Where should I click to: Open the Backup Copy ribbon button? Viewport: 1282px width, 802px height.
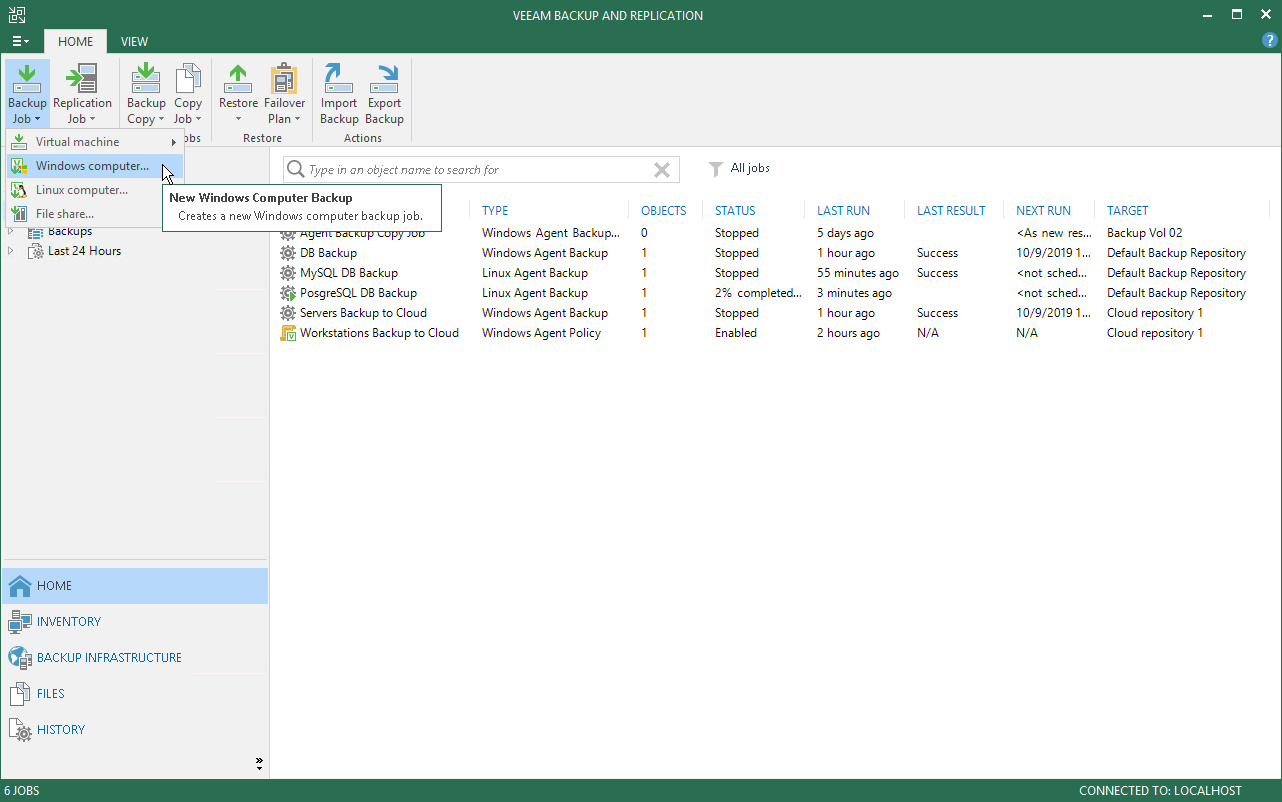146,94
